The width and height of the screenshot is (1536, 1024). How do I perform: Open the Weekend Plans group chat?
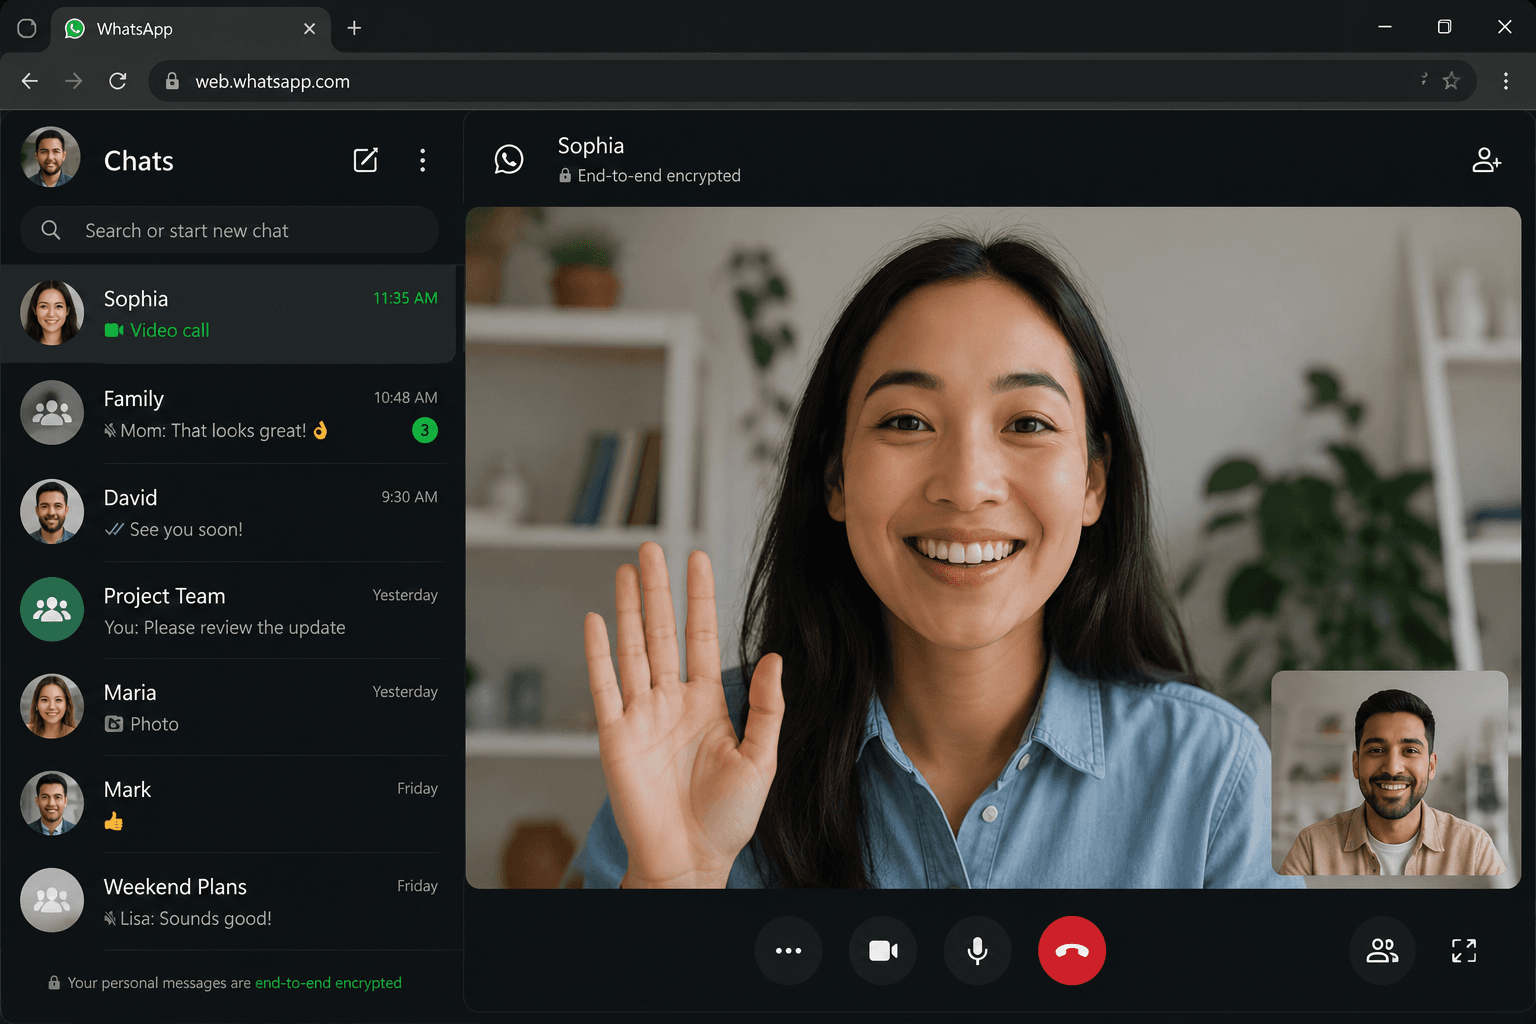click(228, 901)
